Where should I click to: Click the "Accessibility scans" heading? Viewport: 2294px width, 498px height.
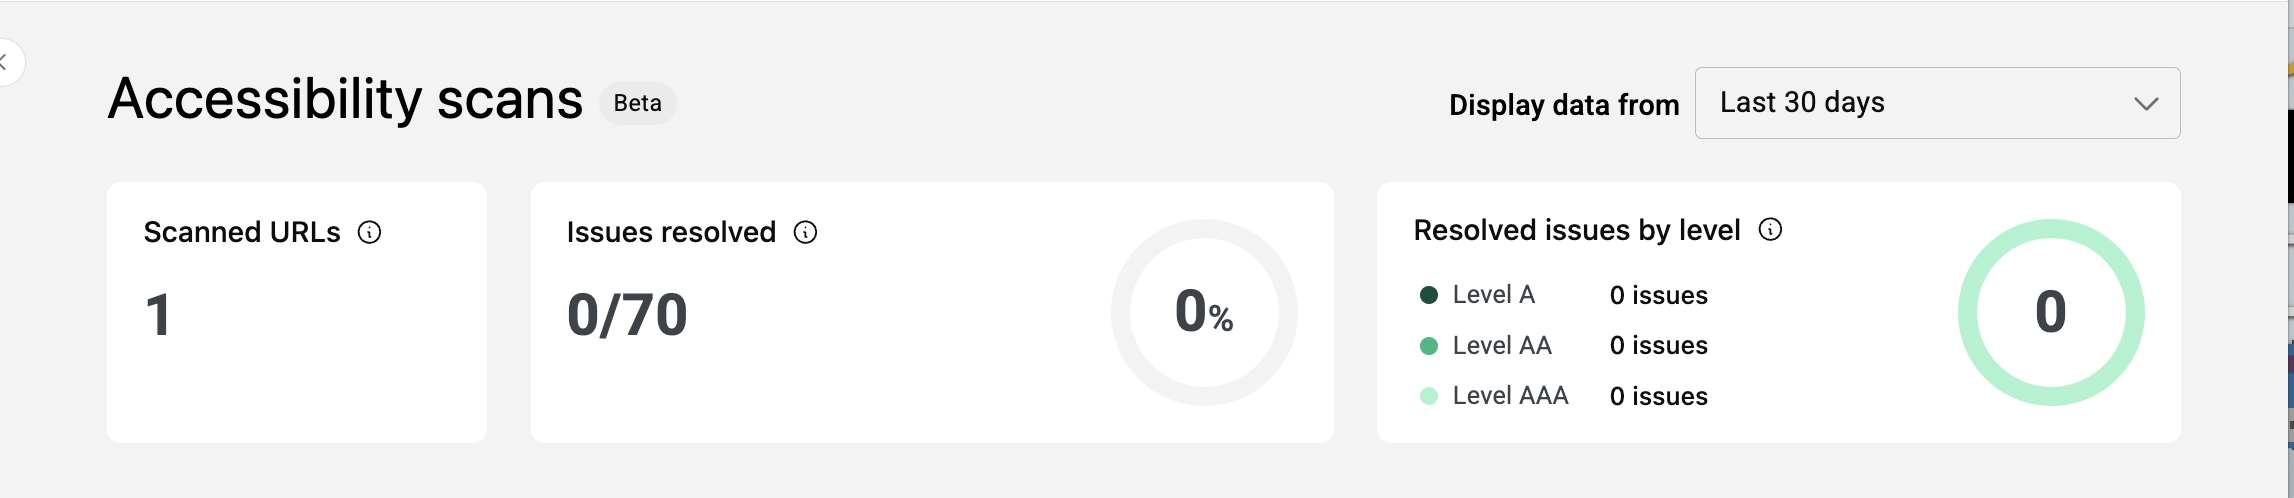click(345, 100)
